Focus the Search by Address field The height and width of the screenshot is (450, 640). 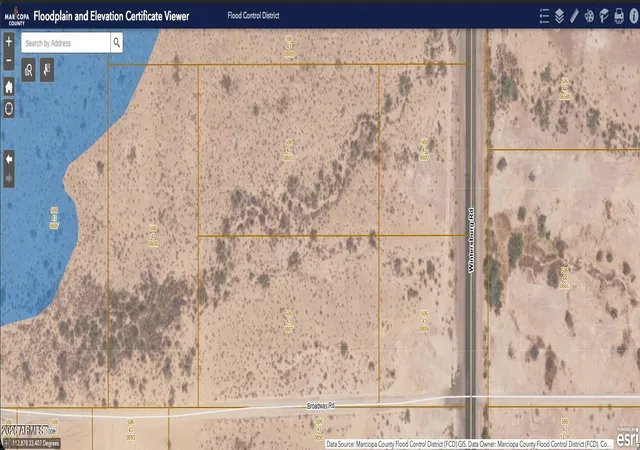click(x=66, y=43)
